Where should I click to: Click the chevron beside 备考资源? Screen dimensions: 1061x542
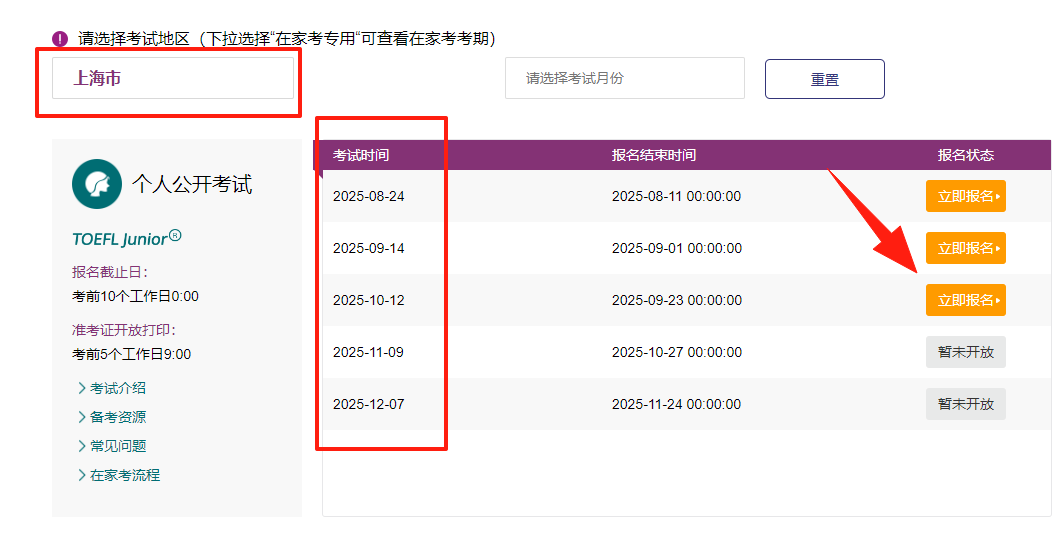pyautogui.click(x=82, y=417)
